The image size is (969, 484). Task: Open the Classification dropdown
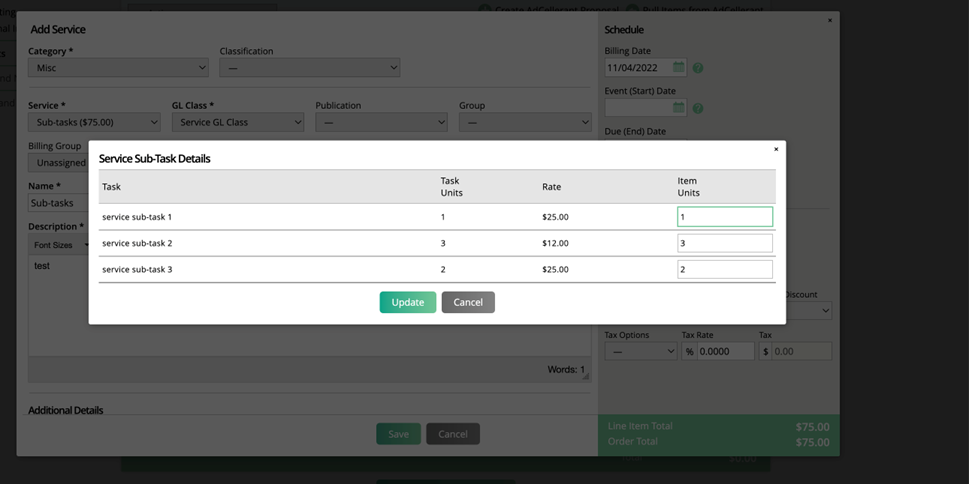(309, 68)
